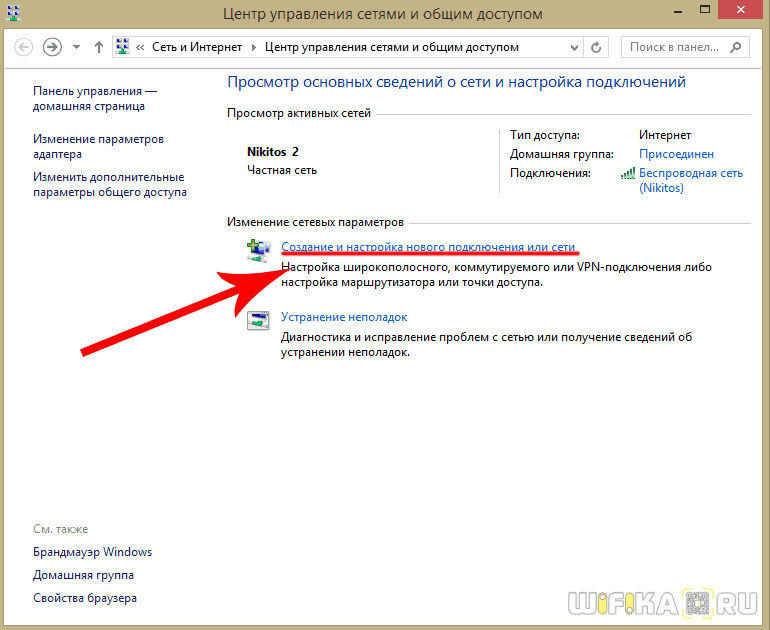
Task: Open 'Свойства браузера' link
Action: point(85,598)
